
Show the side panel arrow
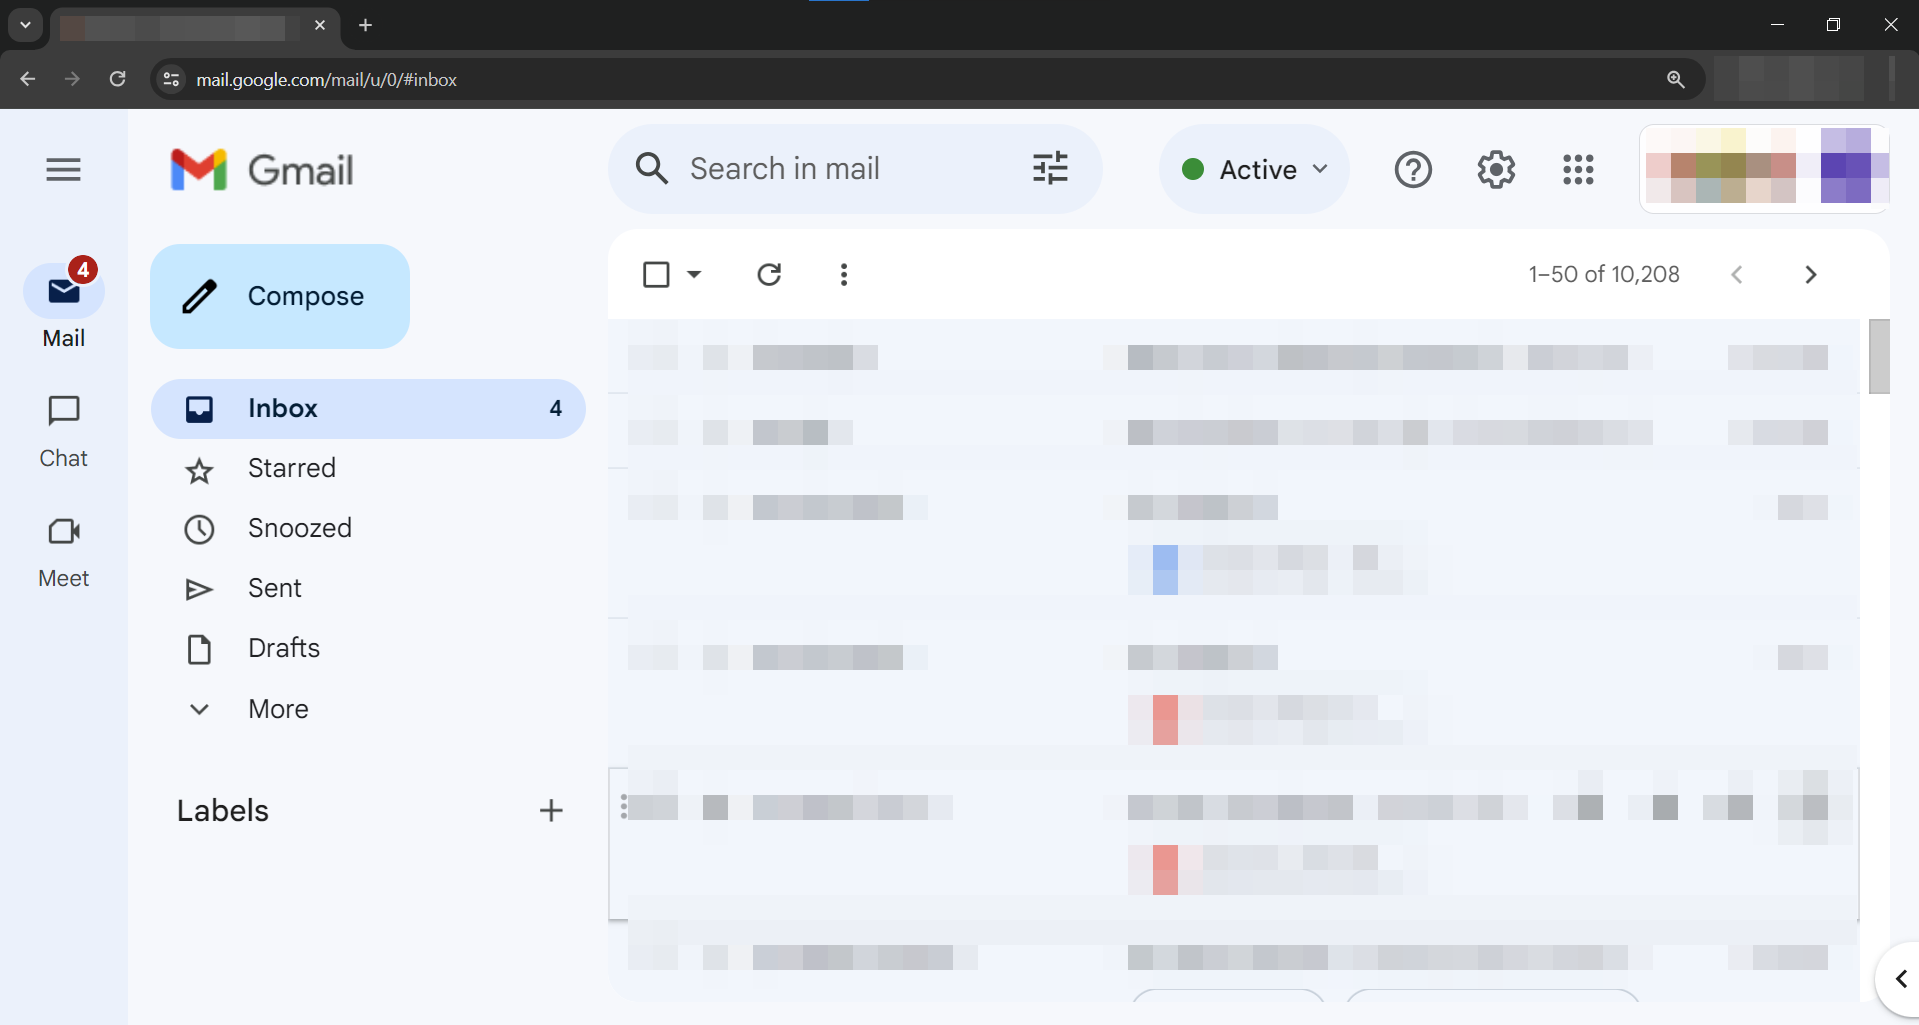[x=1900, y=978]
